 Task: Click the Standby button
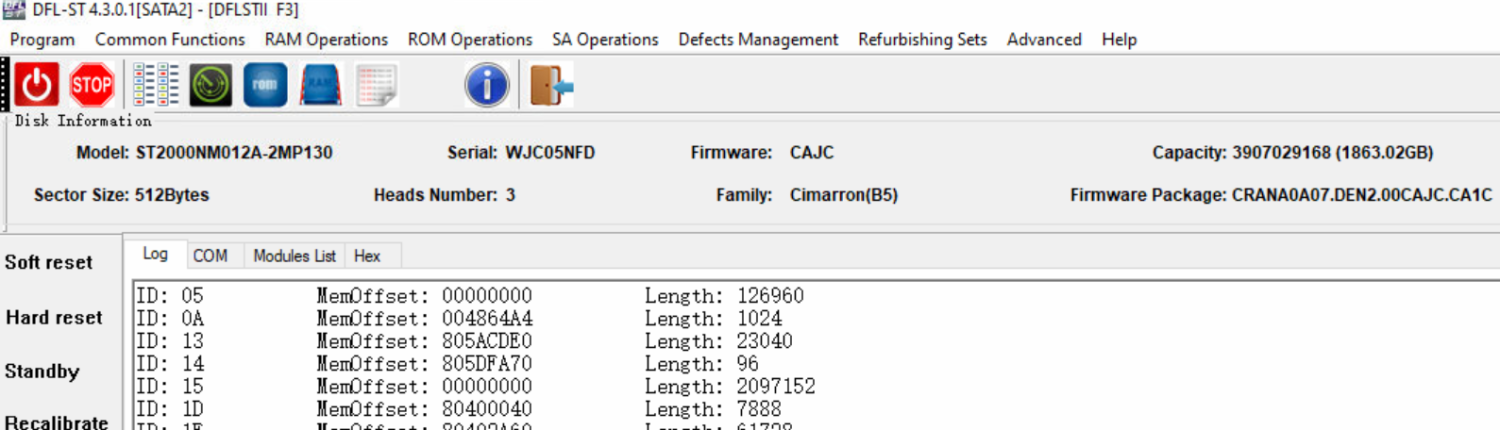42,372
